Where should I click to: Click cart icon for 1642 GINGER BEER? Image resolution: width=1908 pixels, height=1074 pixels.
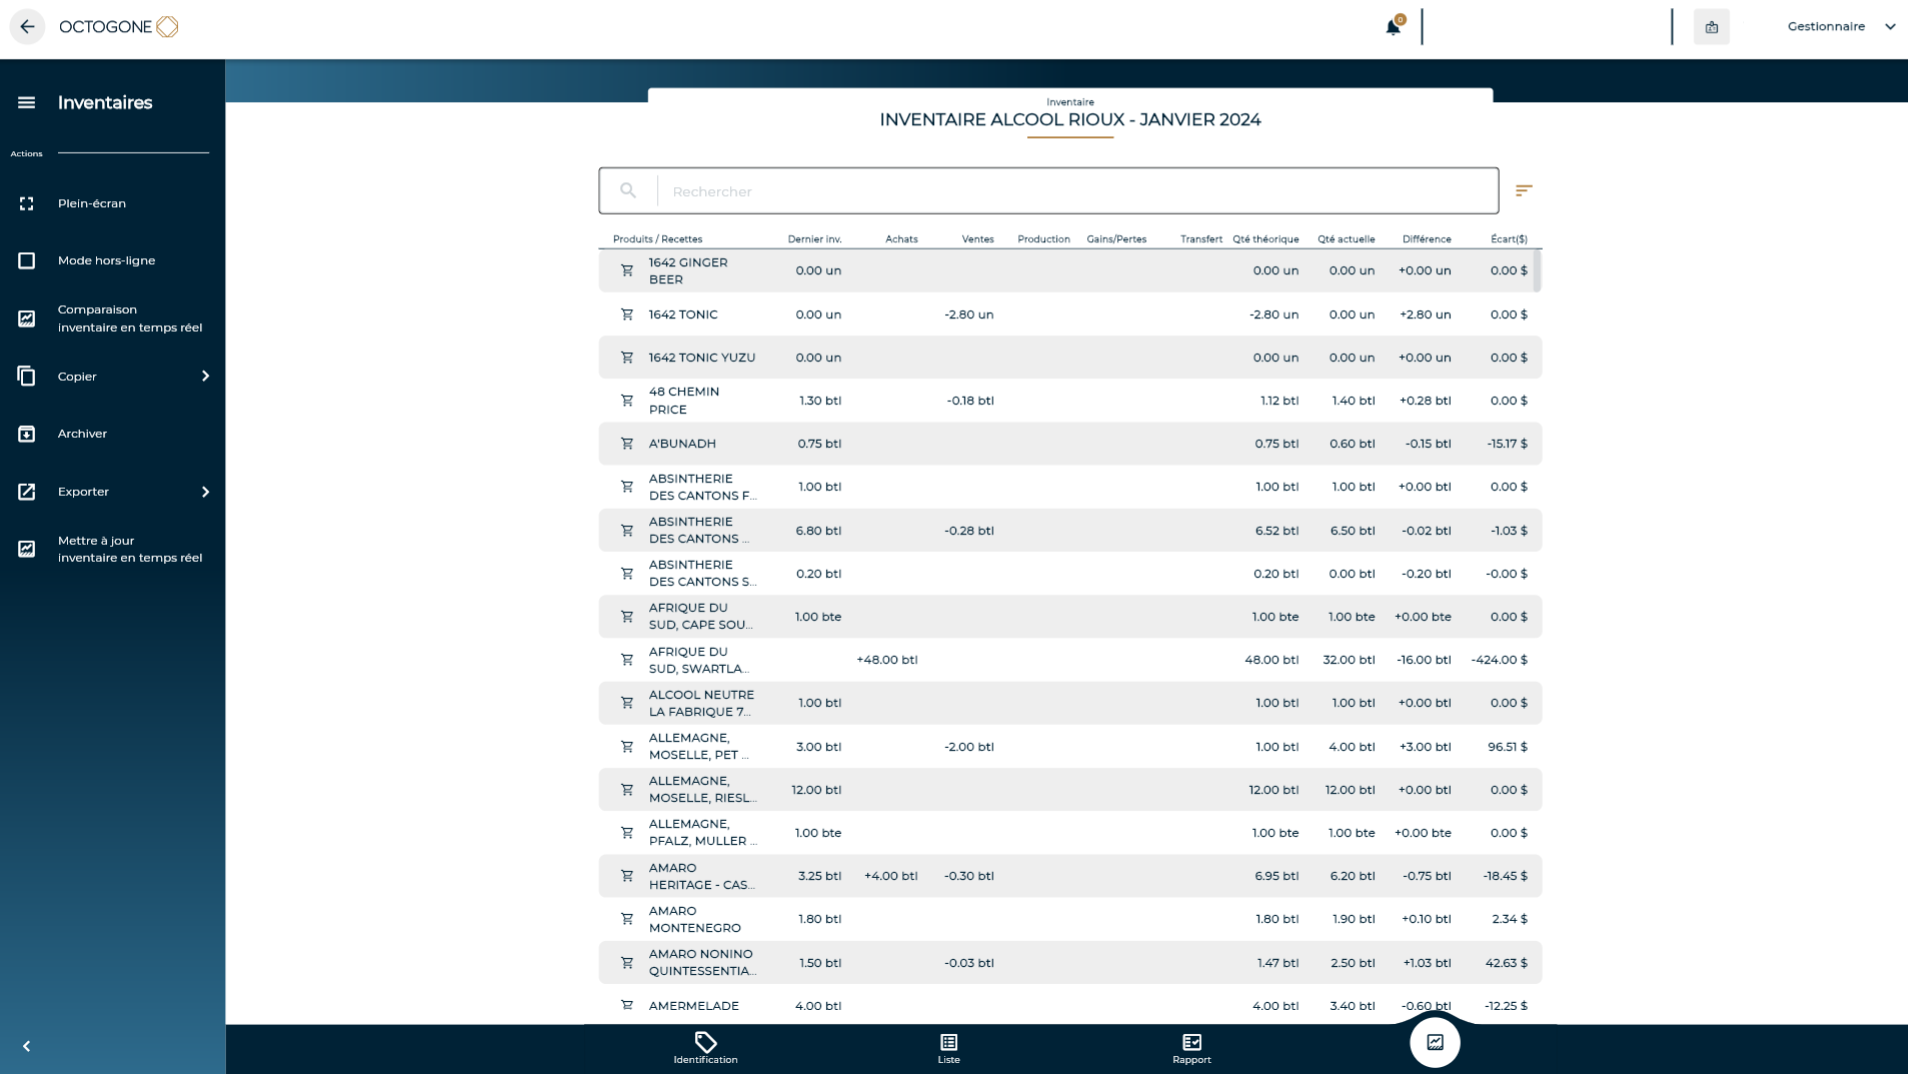[627, 270]
